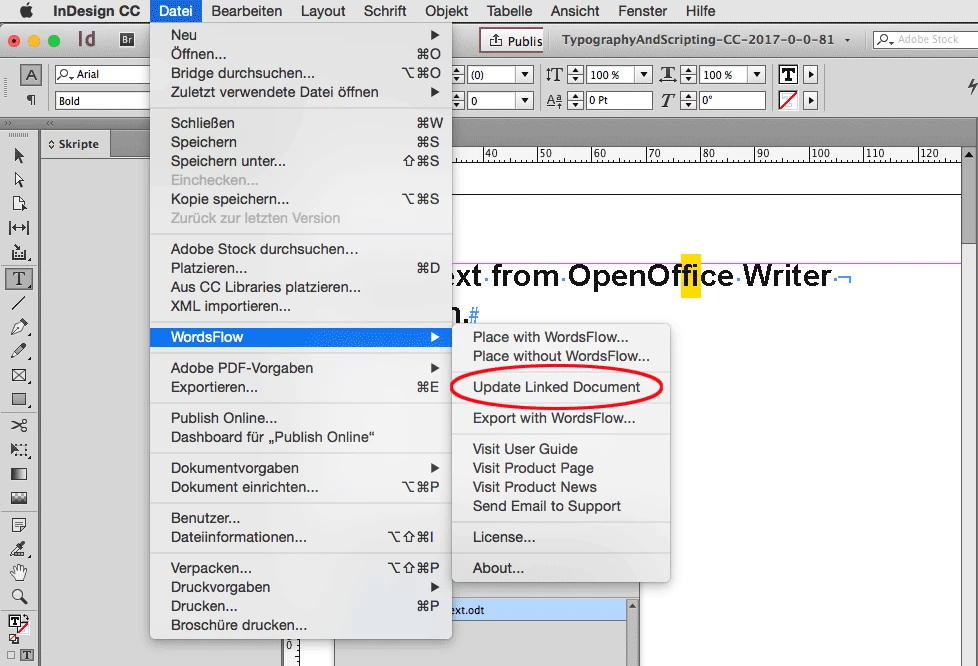This screenshot has height=666, width=978.
Task: Click the paragraph formatting controls icon
Action: pyautogui.click(x=31, y=100)
